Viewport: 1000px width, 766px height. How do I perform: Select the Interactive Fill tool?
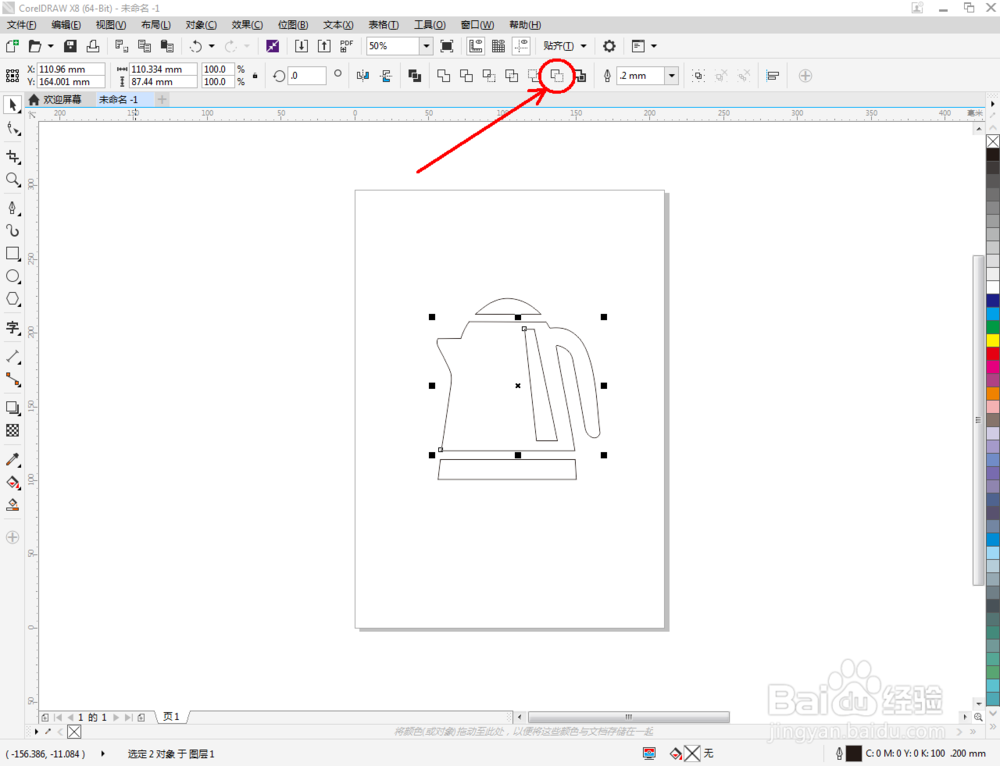point(13,482)
